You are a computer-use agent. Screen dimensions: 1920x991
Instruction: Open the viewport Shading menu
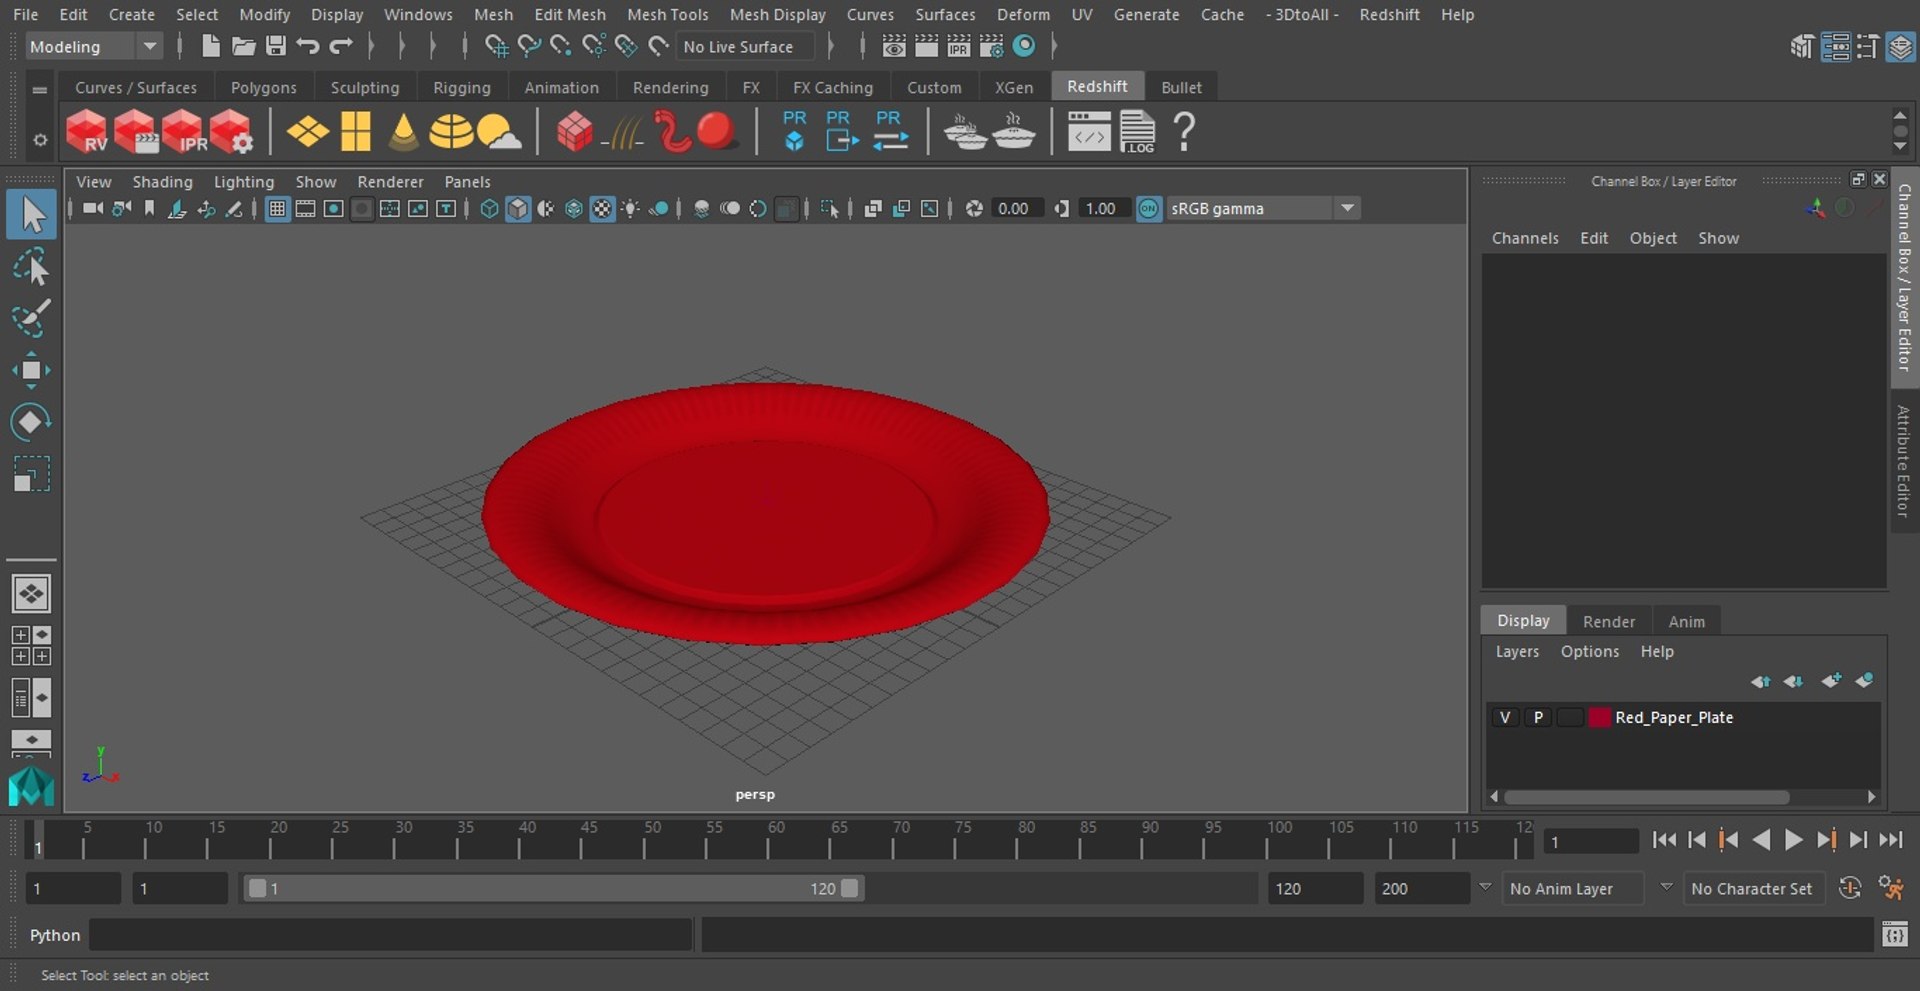pos(162,181)
